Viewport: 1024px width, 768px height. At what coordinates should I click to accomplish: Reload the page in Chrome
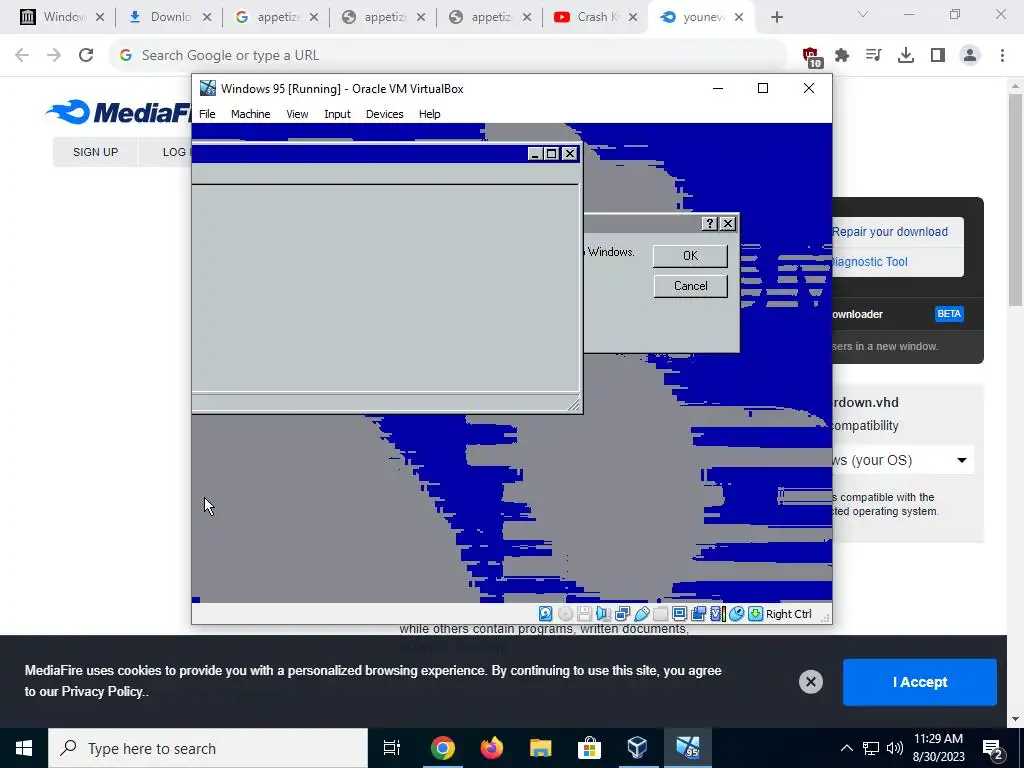click(86, 56)
